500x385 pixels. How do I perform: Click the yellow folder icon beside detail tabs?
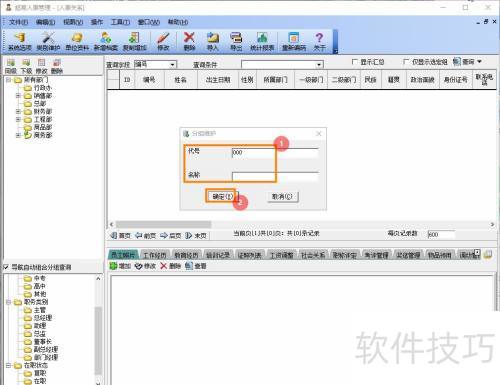tap(488, 255)
